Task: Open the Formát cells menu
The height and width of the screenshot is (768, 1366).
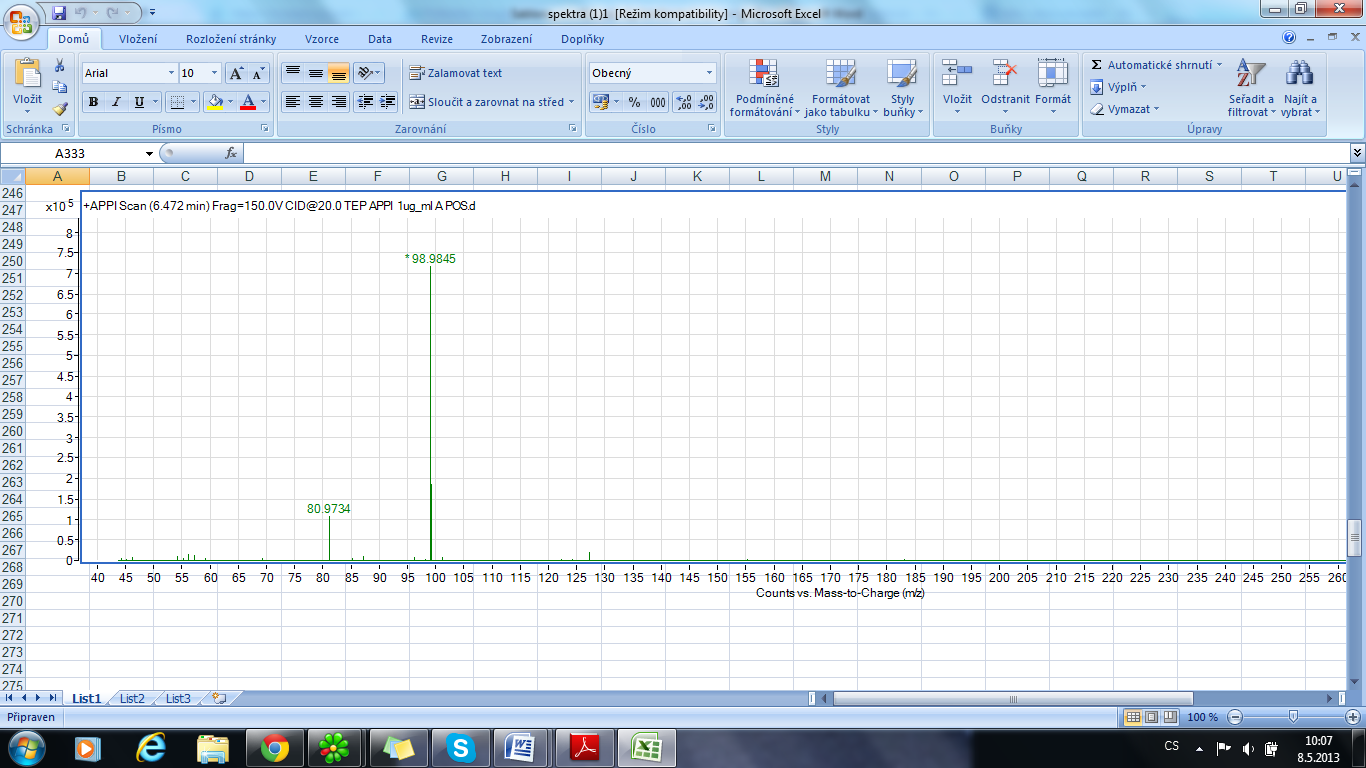Action: point(1053,86)
